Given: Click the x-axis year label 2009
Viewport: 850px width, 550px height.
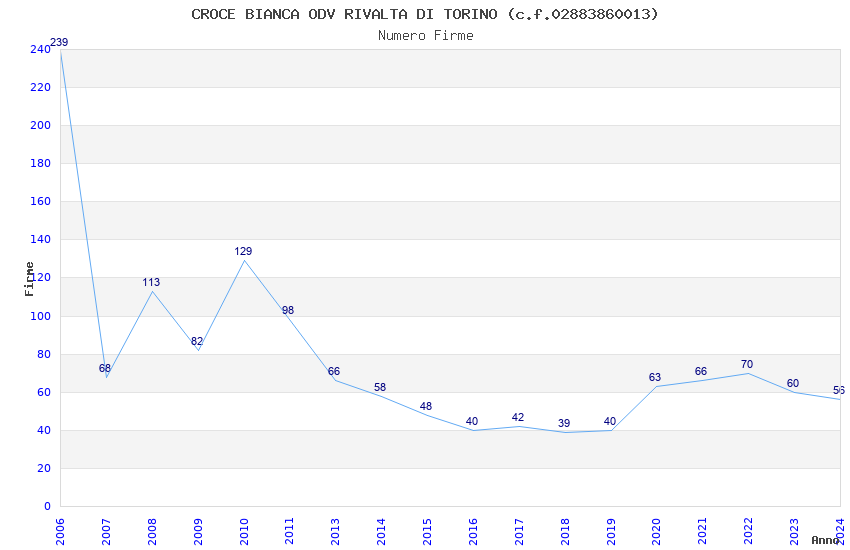Looking at the screenshot, I should pyautogui.click(x=198, y=531).
